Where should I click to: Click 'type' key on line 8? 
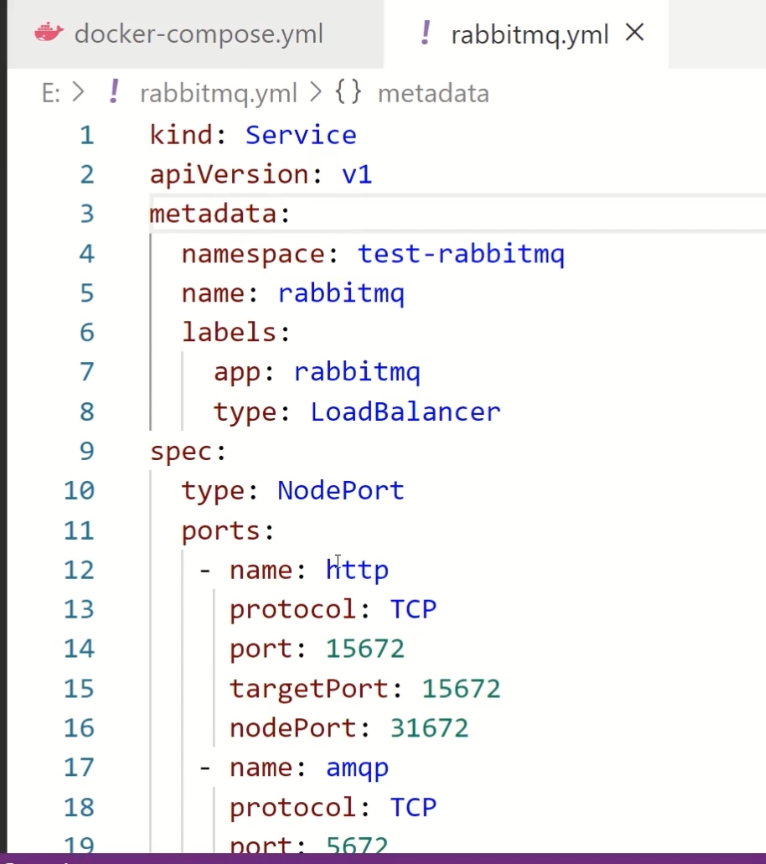pyautogui.click(x=245, y=413)
